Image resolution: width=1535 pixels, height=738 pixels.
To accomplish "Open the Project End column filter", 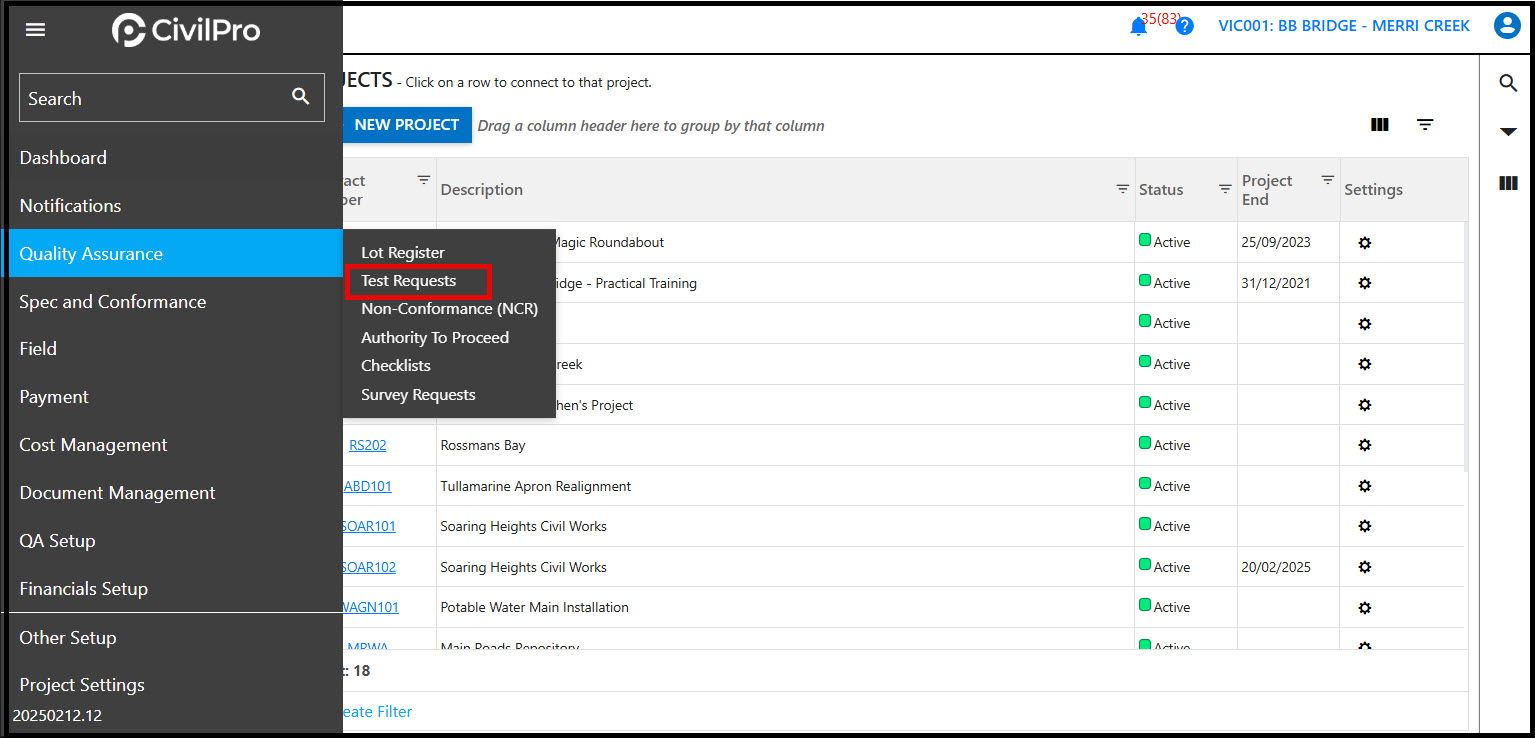I will [1327, 180].
